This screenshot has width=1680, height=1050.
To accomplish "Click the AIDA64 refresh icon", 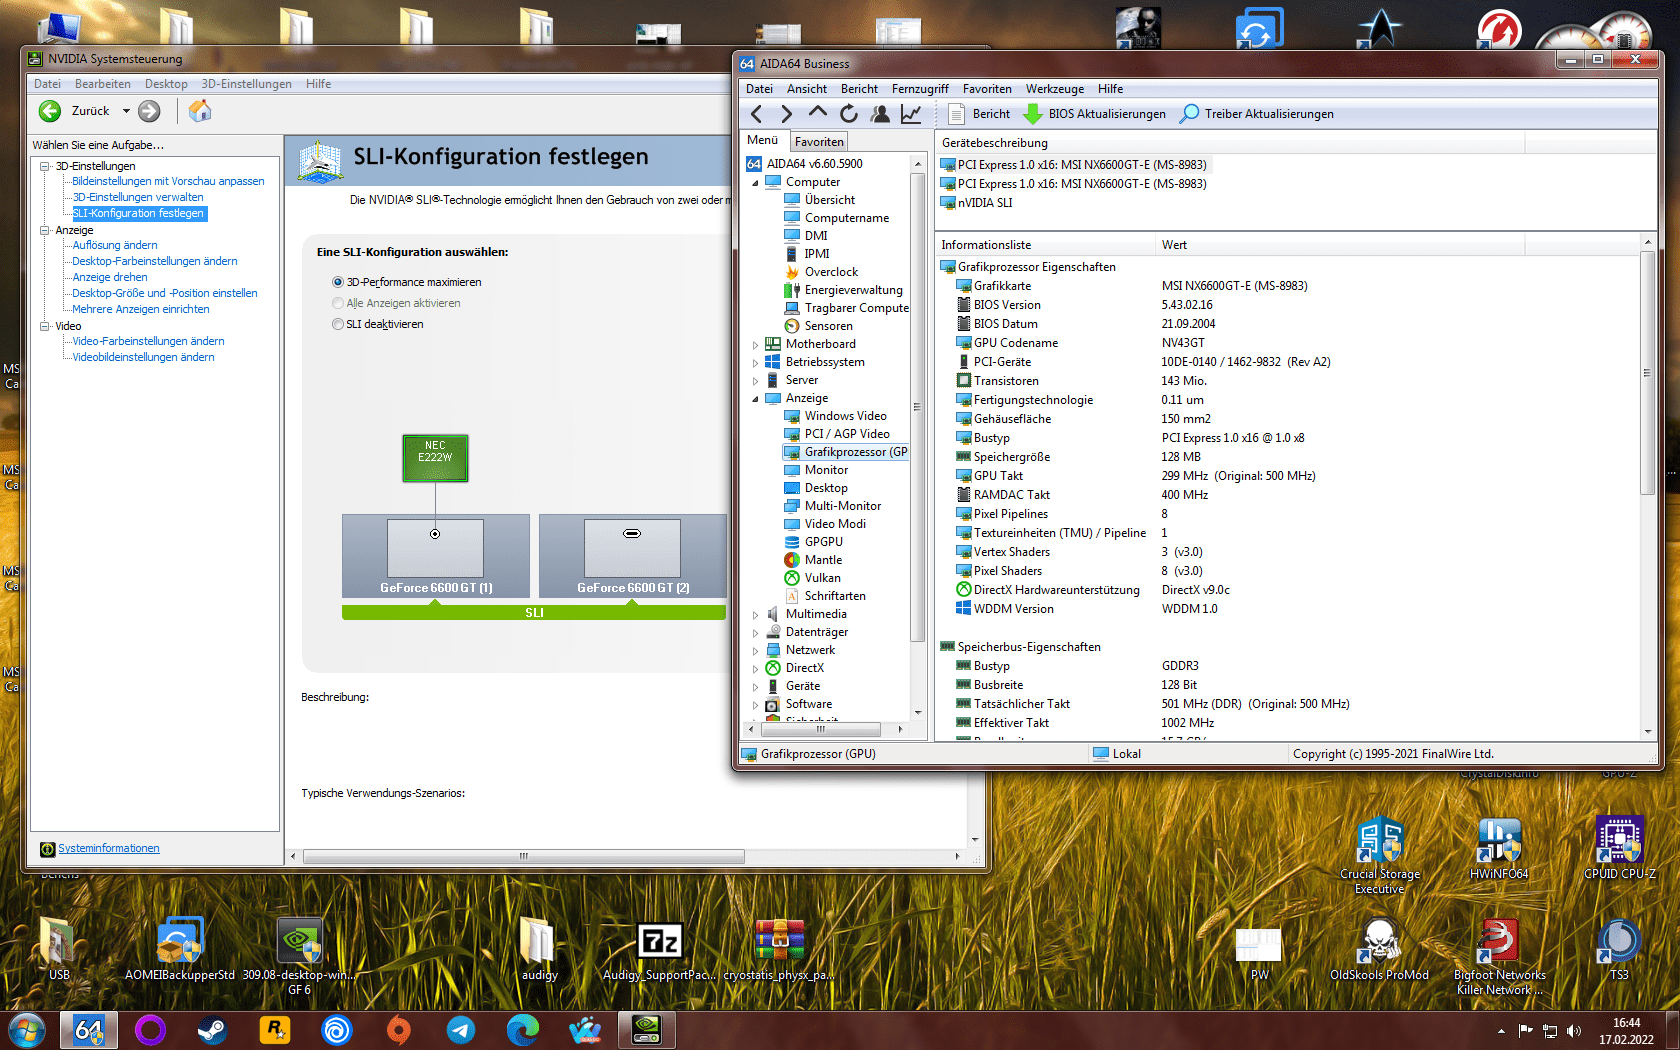I will 849,114.
